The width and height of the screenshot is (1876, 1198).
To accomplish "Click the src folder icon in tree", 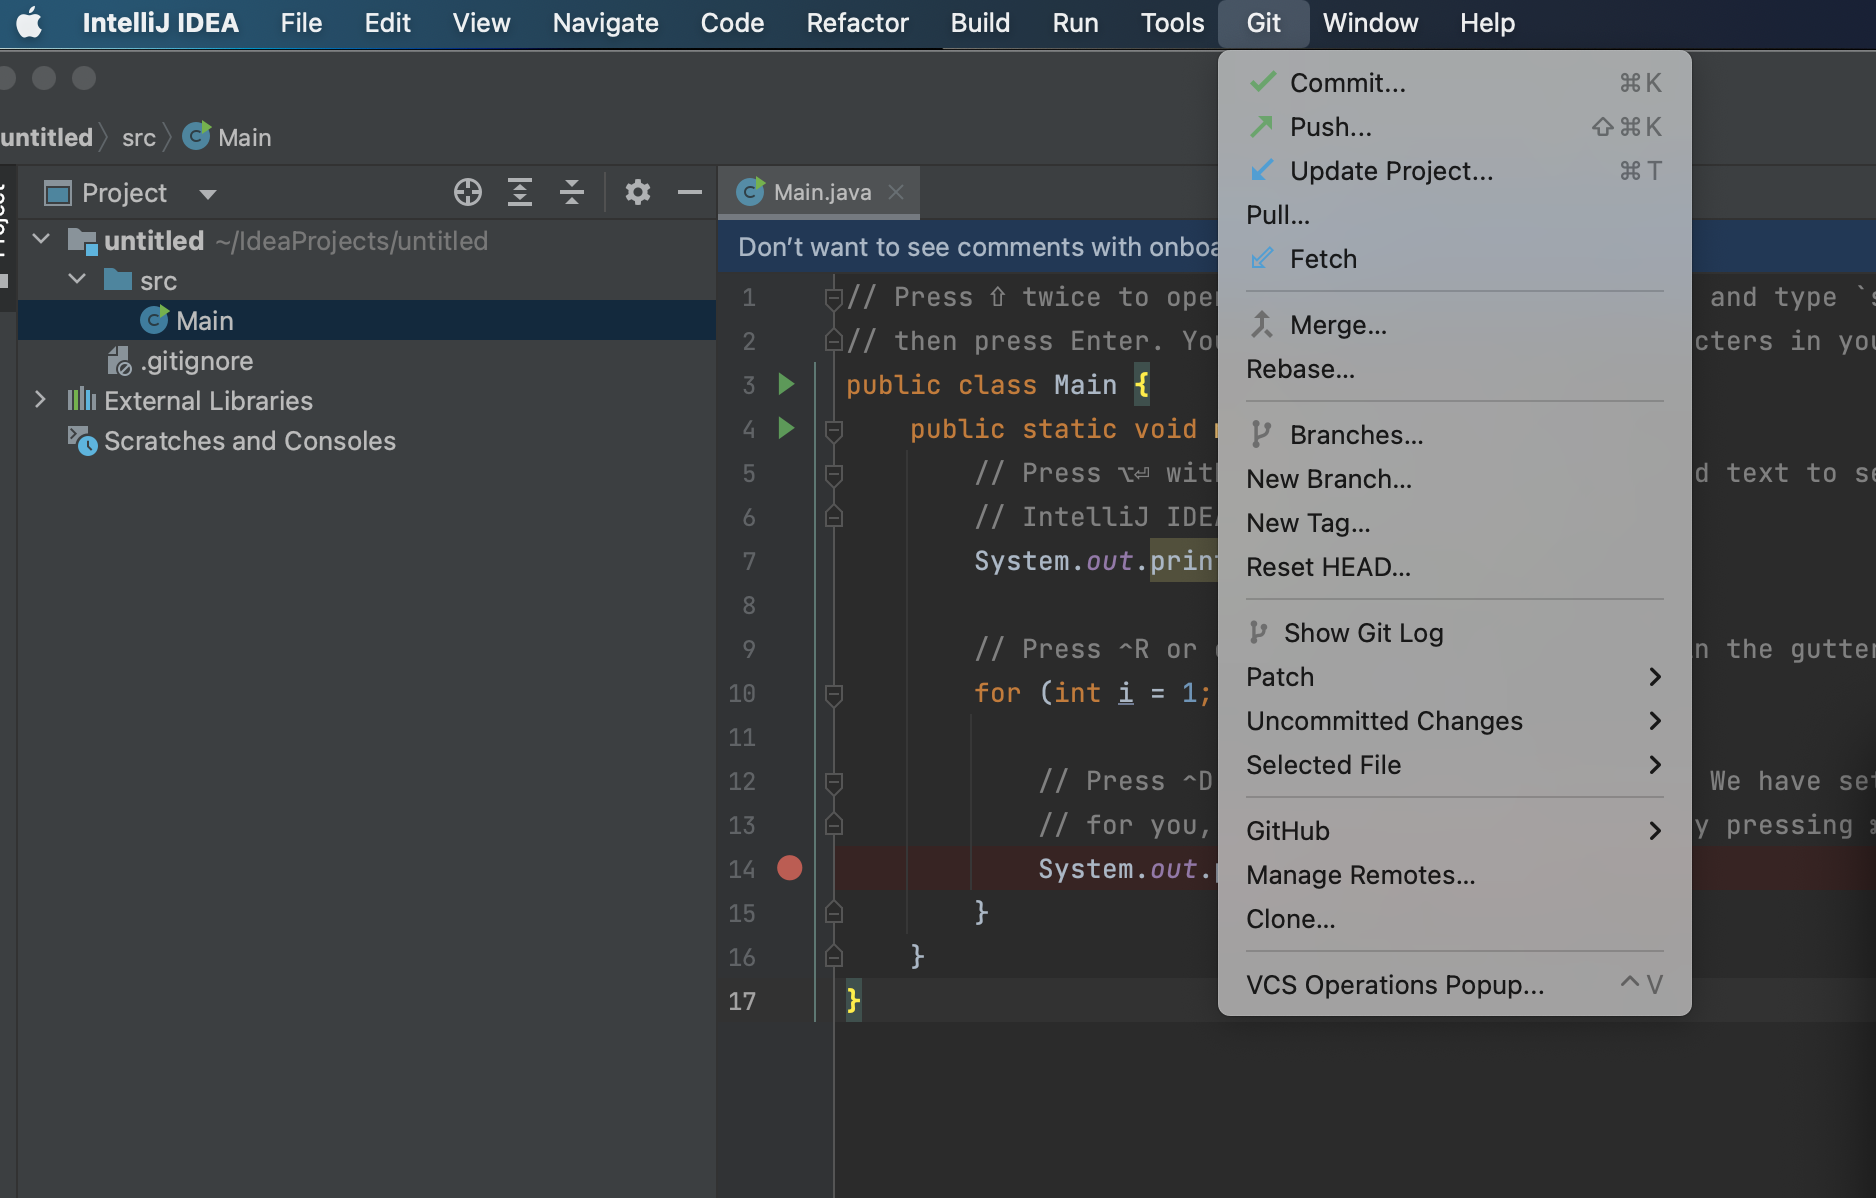I will pyautogui.click(x=118, y=280).
